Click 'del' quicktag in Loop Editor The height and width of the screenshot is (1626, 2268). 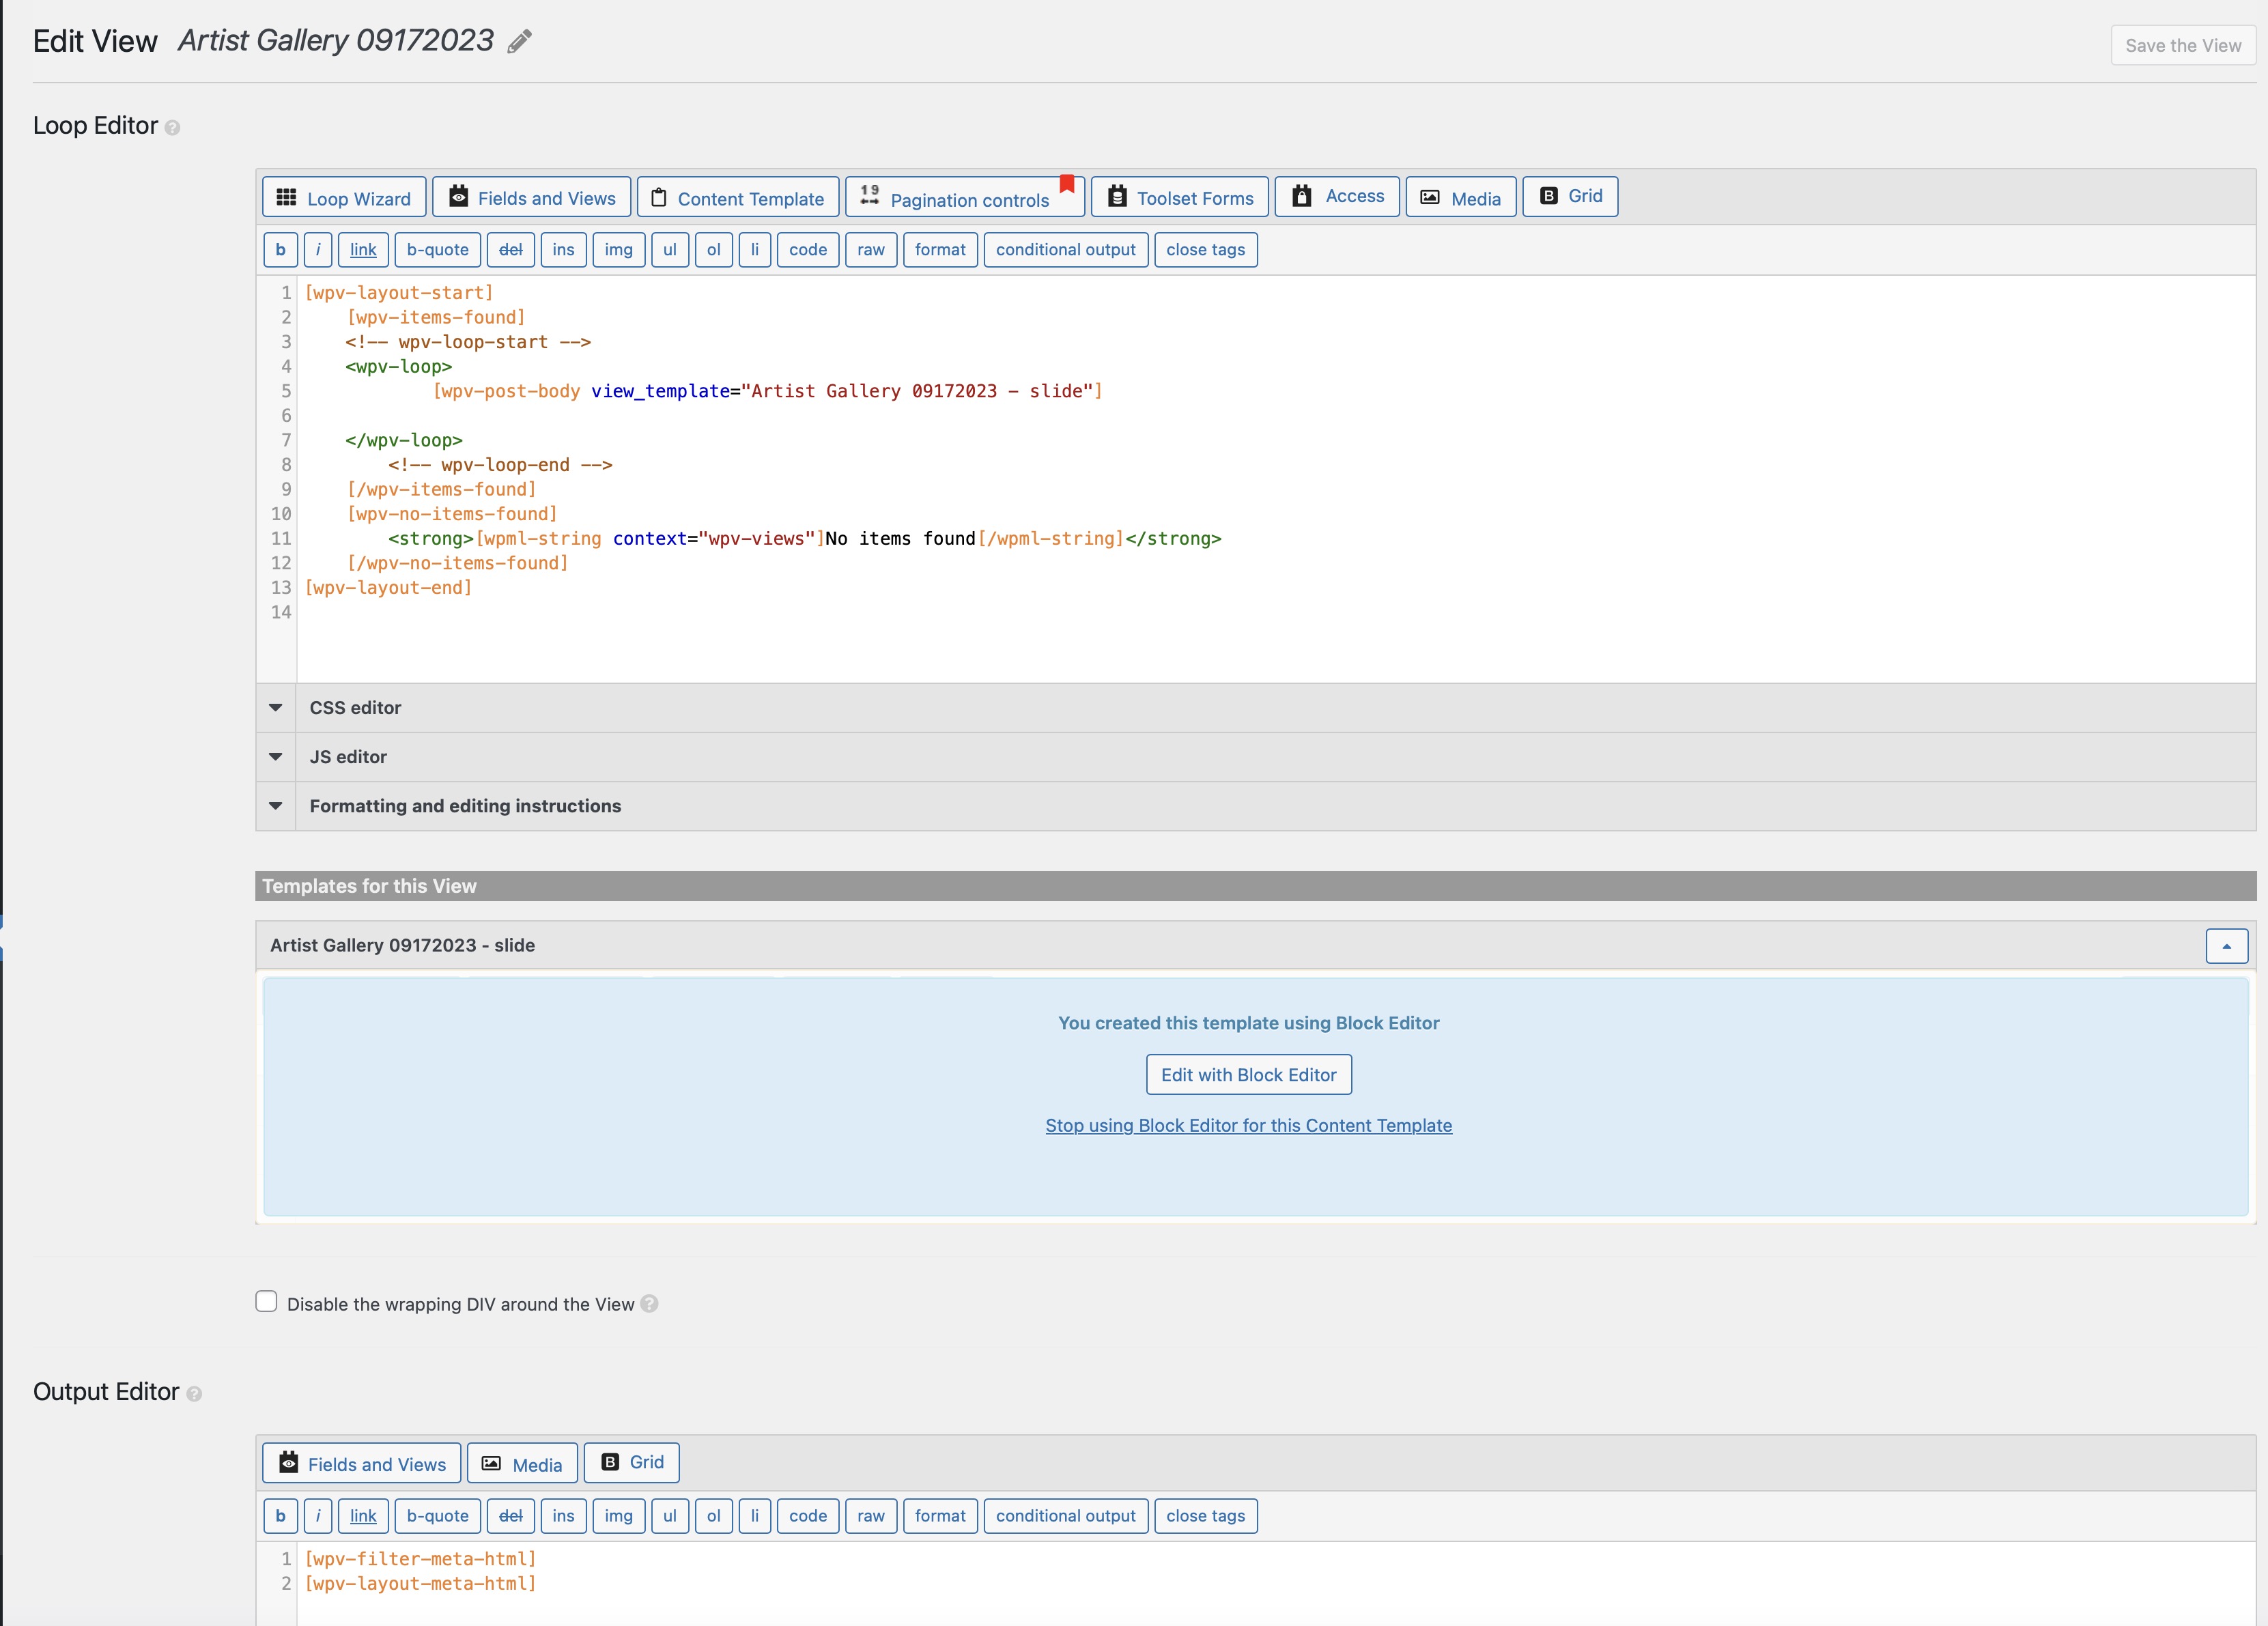point(511,250)
